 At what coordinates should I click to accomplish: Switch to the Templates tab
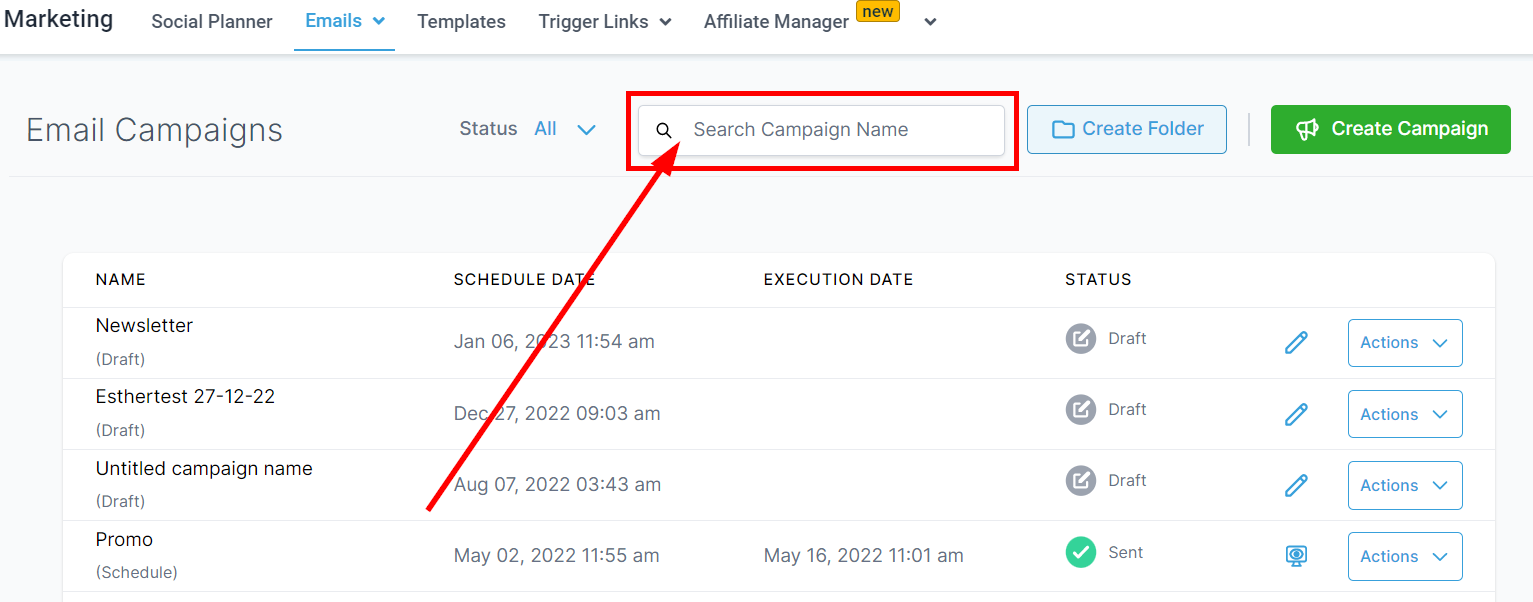(x=461, y=22)
